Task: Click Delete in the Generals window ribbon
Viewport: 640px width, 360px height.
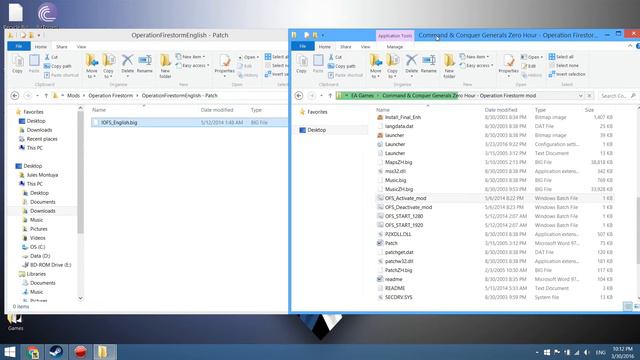Action: pos(411,66)
